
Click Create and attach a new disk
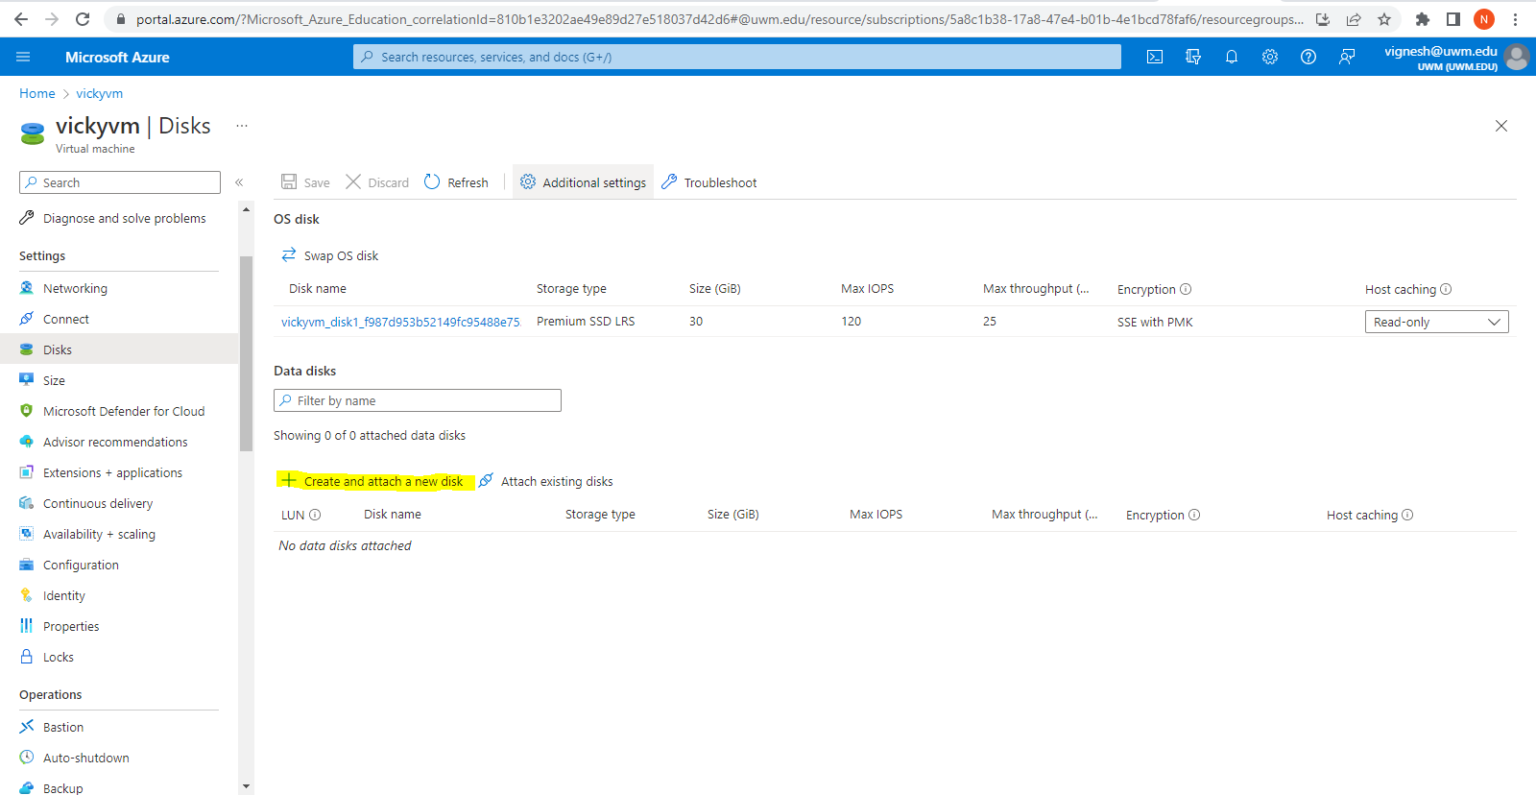pos(374,481)
